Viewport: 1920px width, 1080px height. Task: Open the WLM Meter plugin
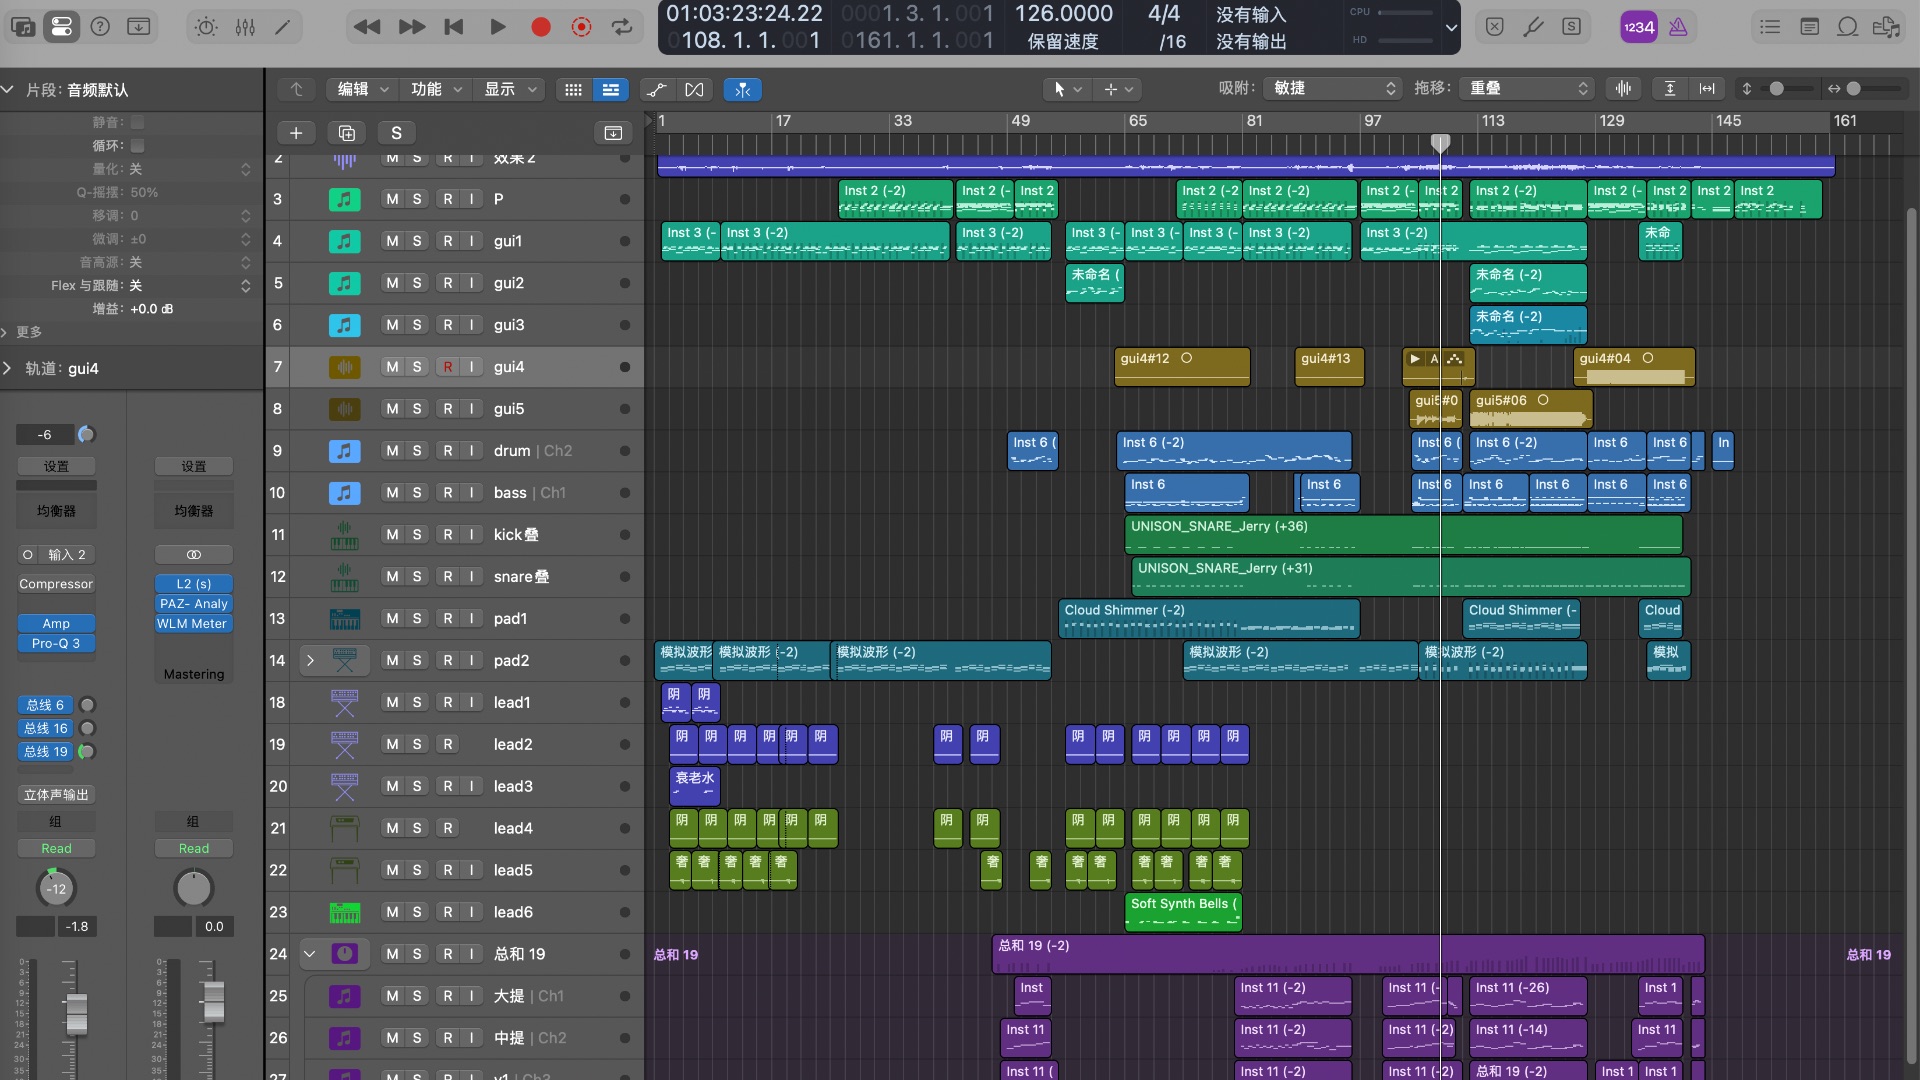[x=194, y=623]
